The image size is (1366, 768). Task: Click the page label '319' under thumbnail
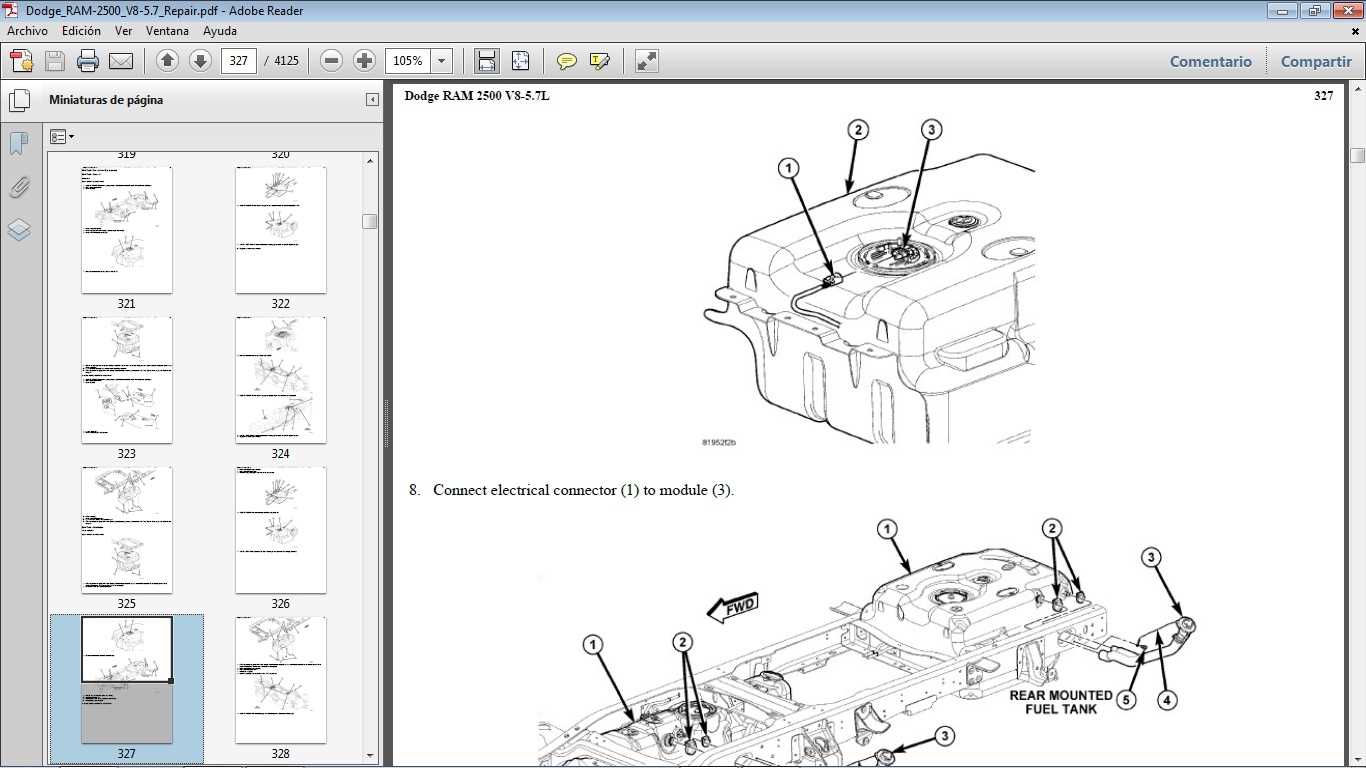tap(127, 155)
